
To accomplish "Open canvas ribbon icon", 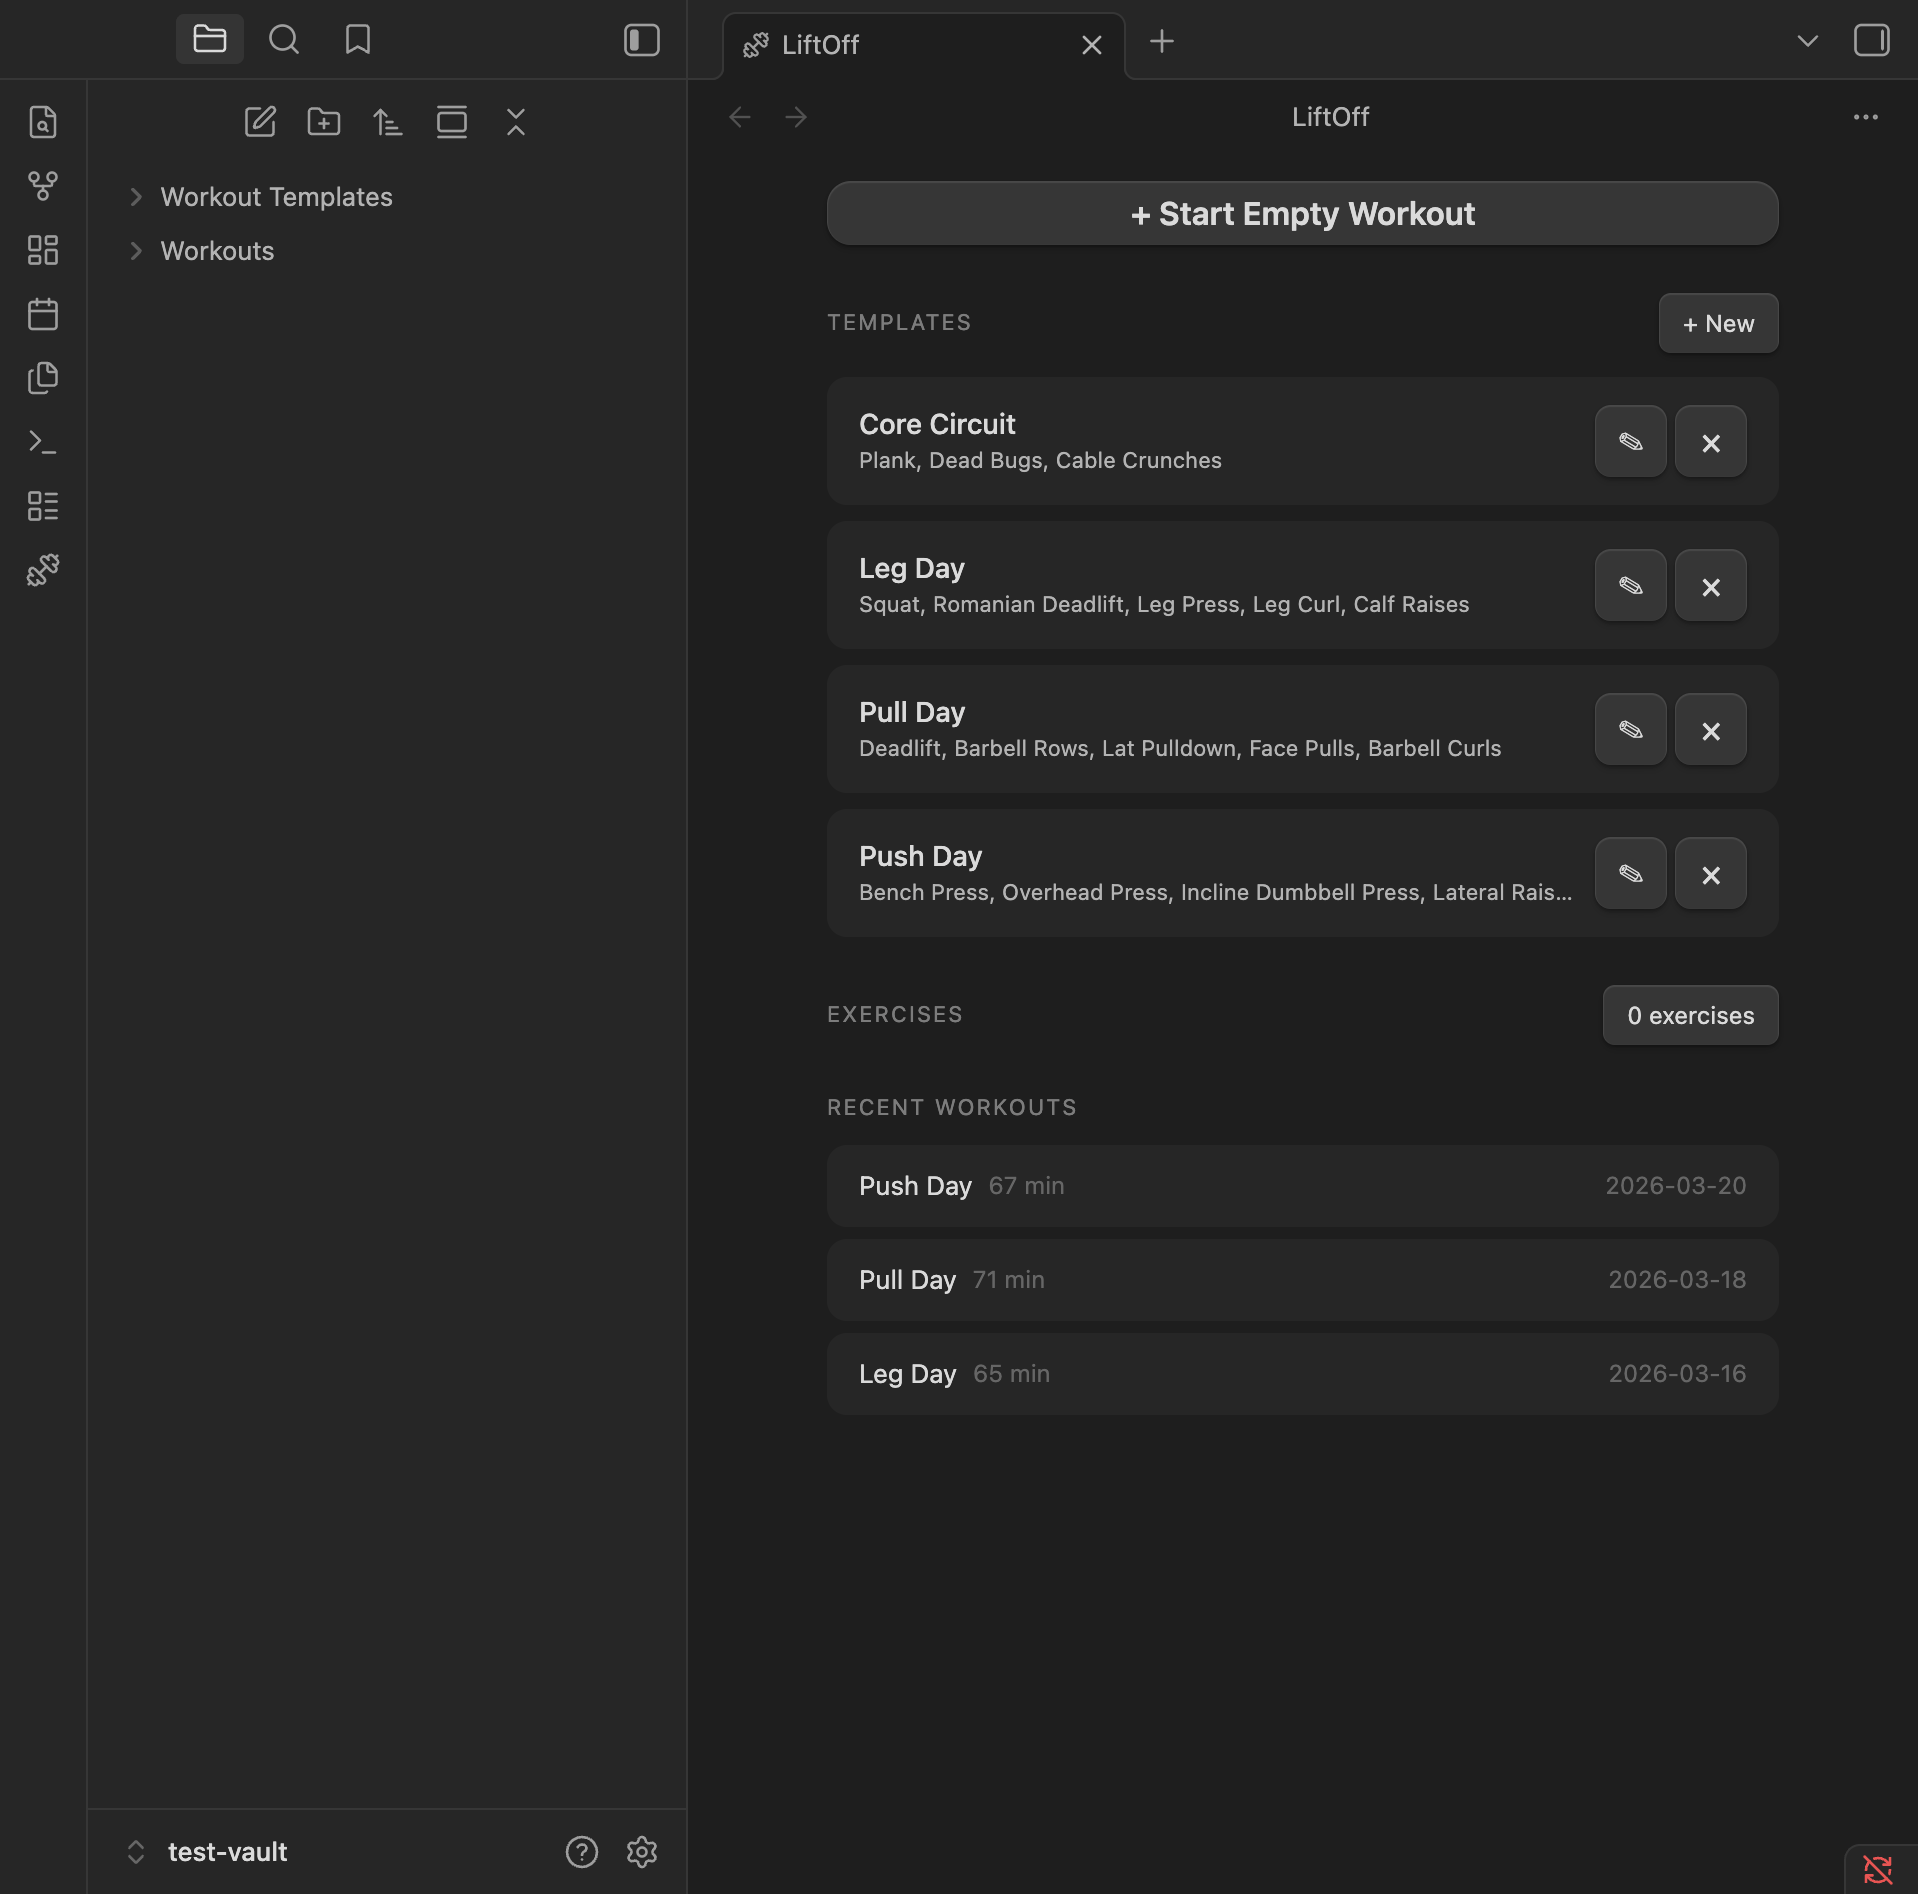I will 43,250.
